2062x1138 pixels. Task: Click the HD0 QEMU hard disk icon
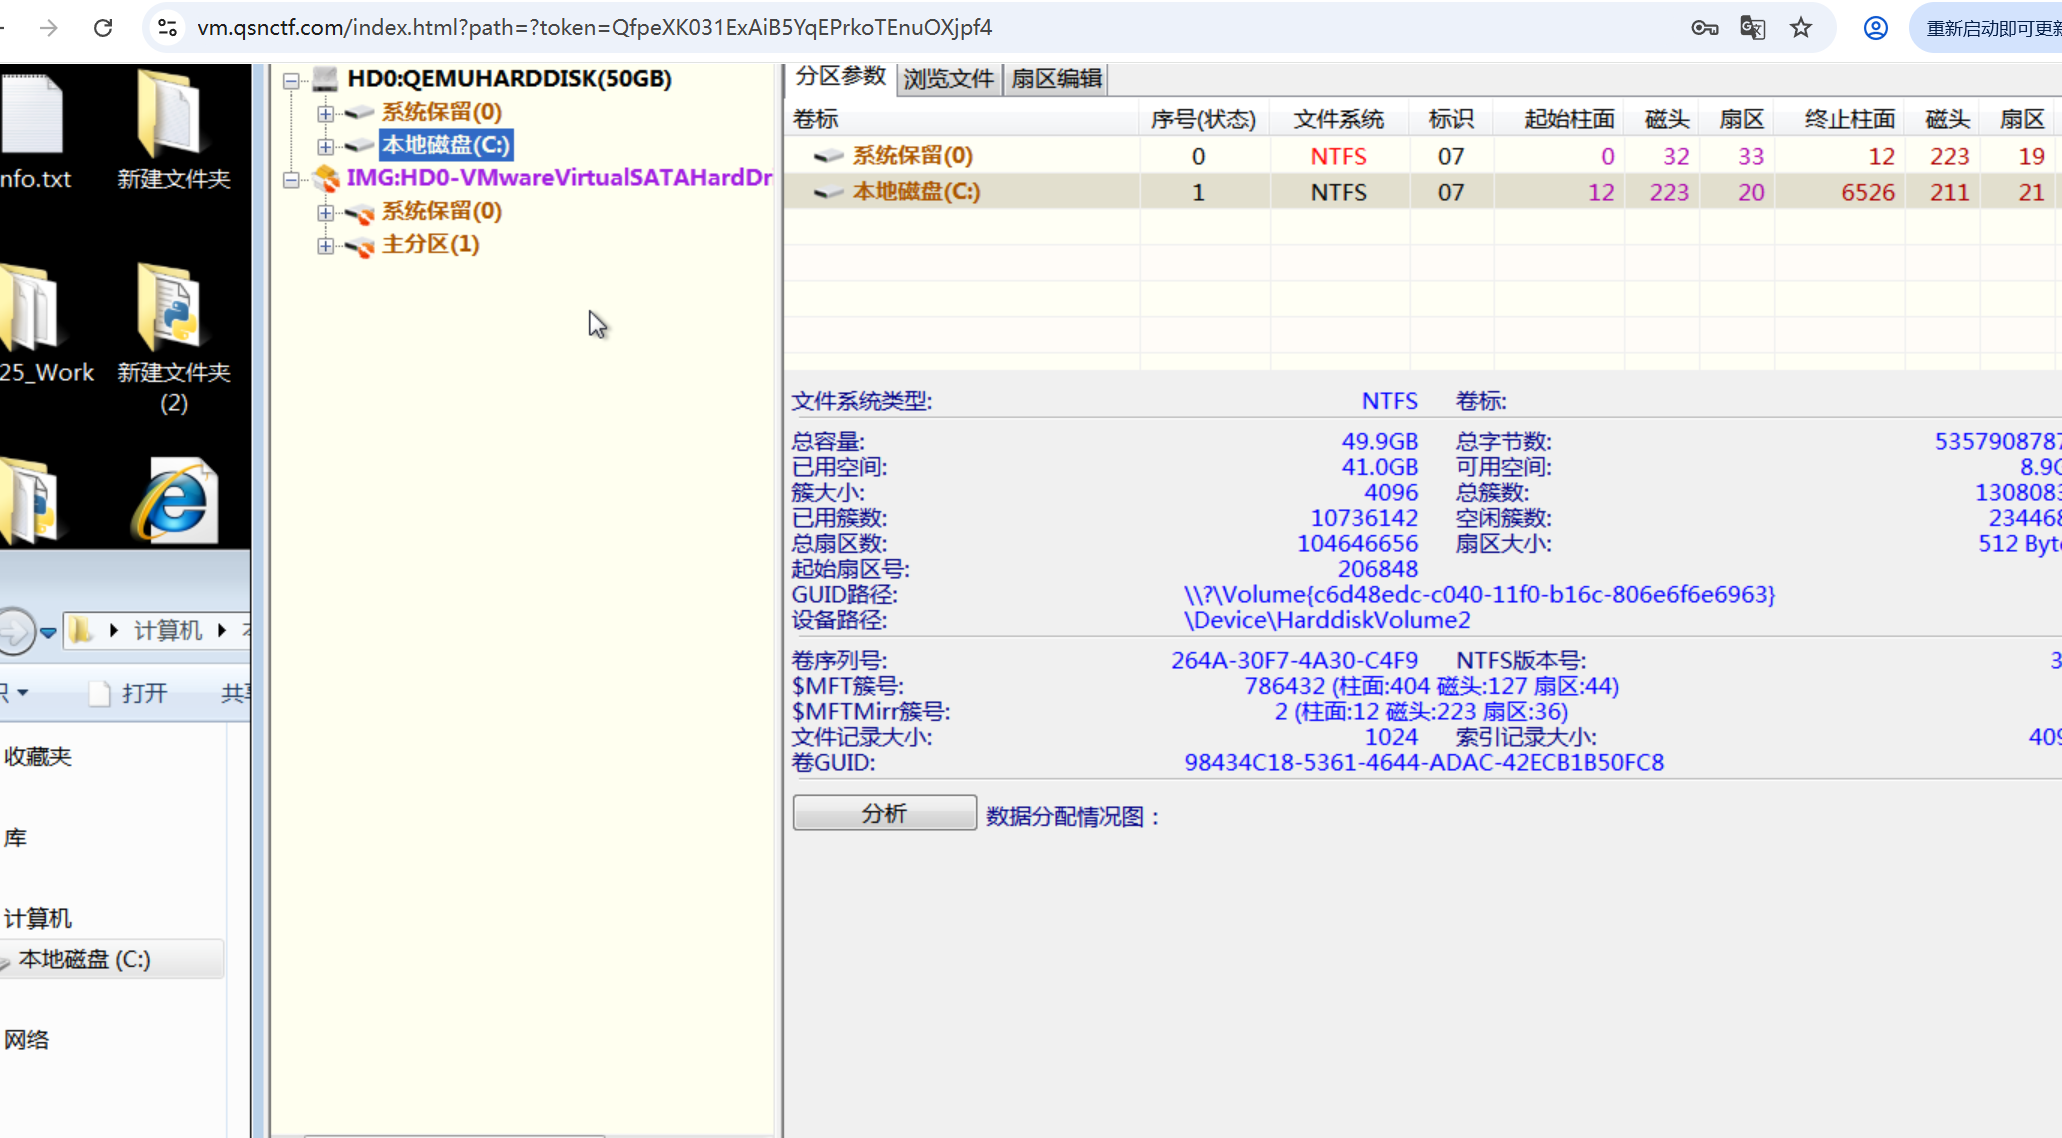tap(325, 78)
